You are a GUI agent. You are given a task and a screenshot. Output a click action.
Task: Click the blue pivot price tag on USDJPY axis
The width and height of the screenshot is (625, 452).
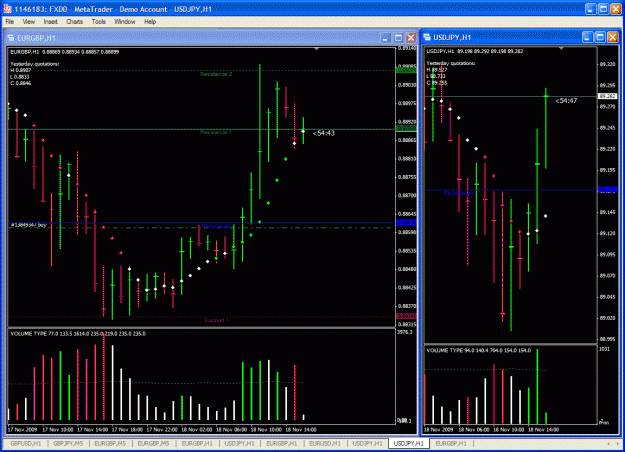click(608, 189)
